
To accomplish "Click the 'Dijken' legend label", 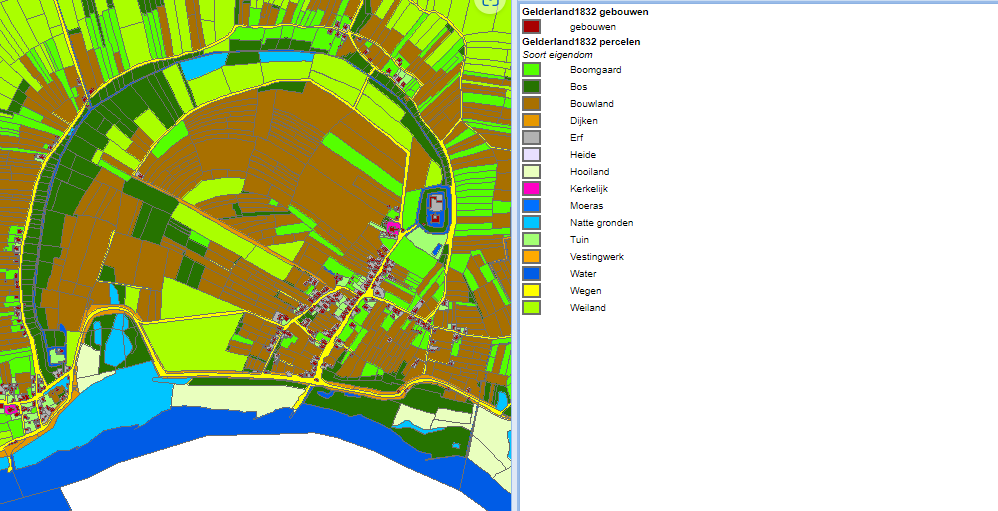I will [x=584, y=121].
